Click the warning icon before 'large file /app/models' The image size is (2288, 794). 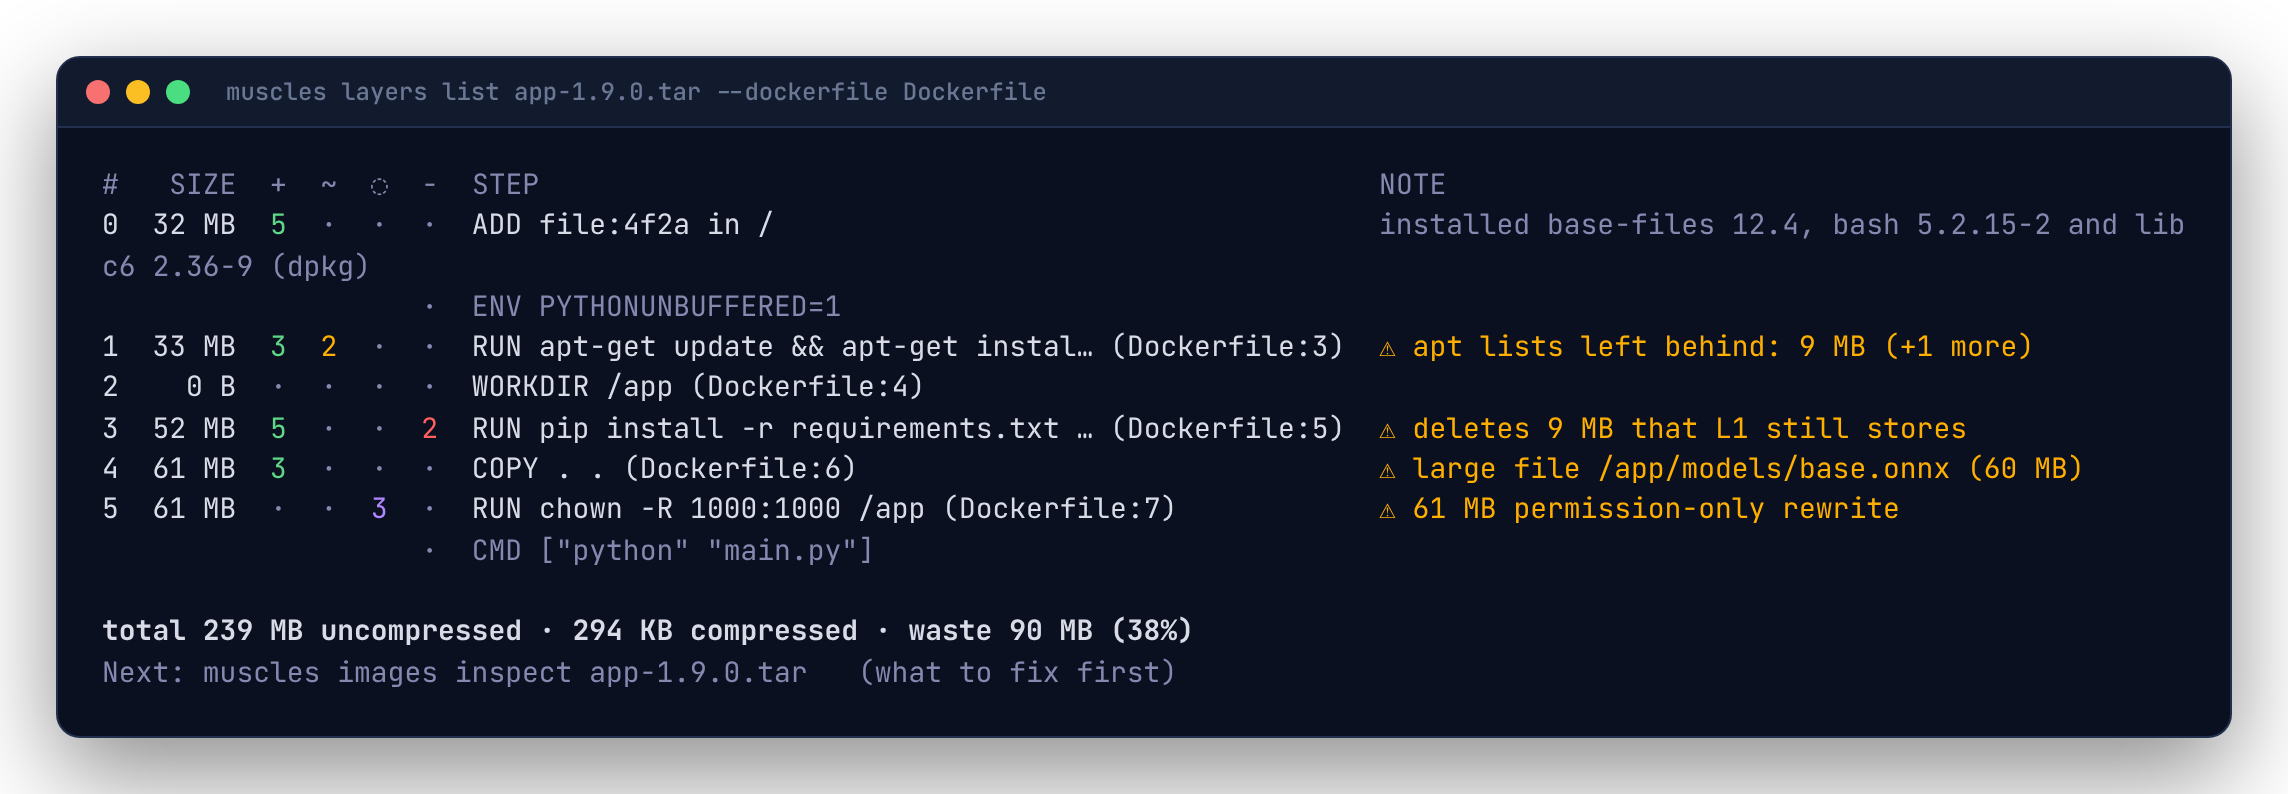coord(1387,470)
